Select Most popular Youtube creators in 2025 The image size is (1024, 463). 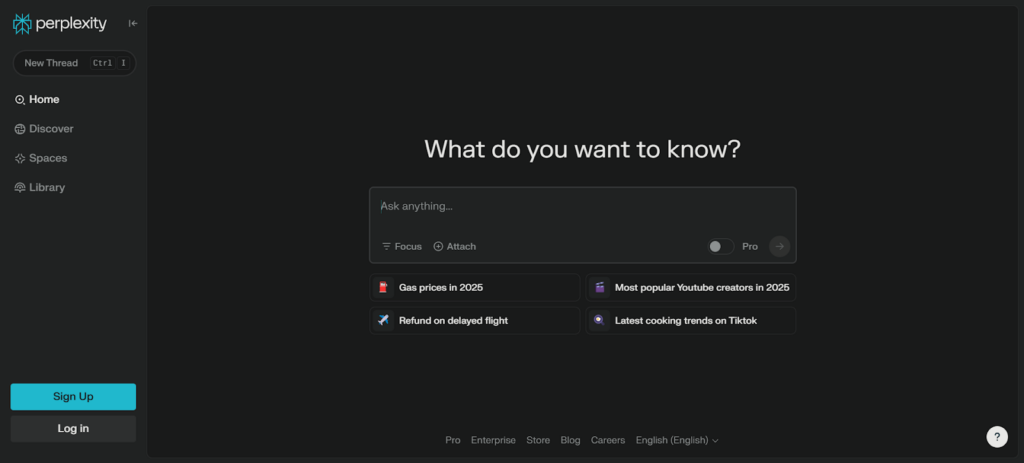(691, 287)
